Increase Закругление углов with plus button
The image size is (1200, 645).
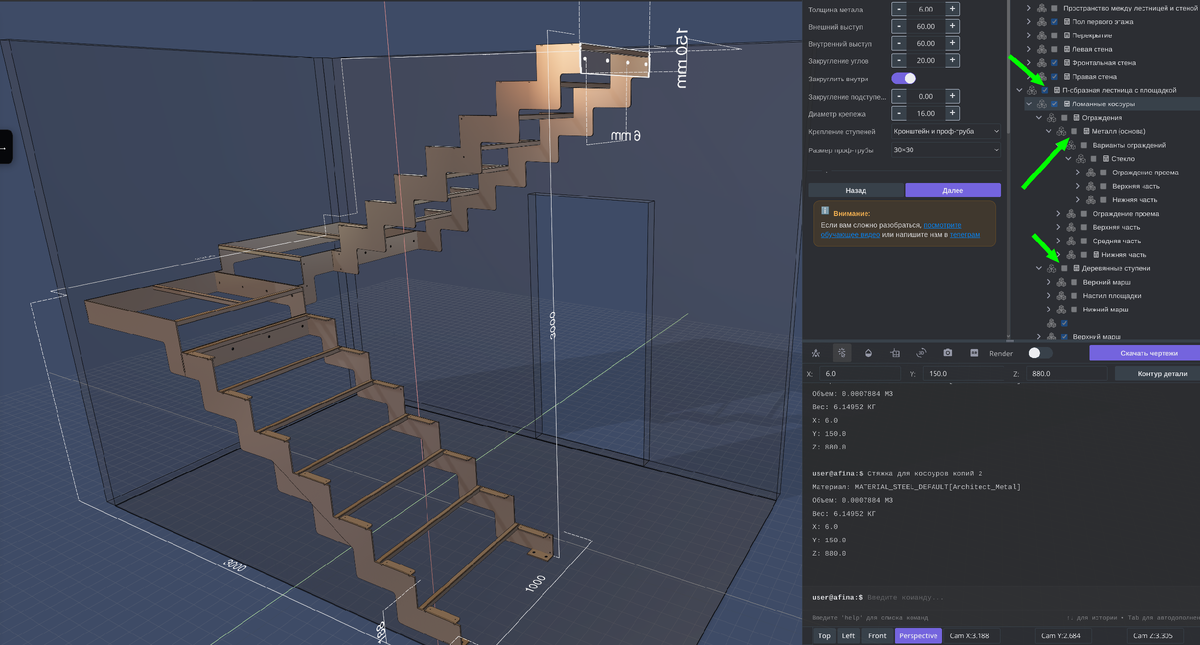(x=952, y=61)
